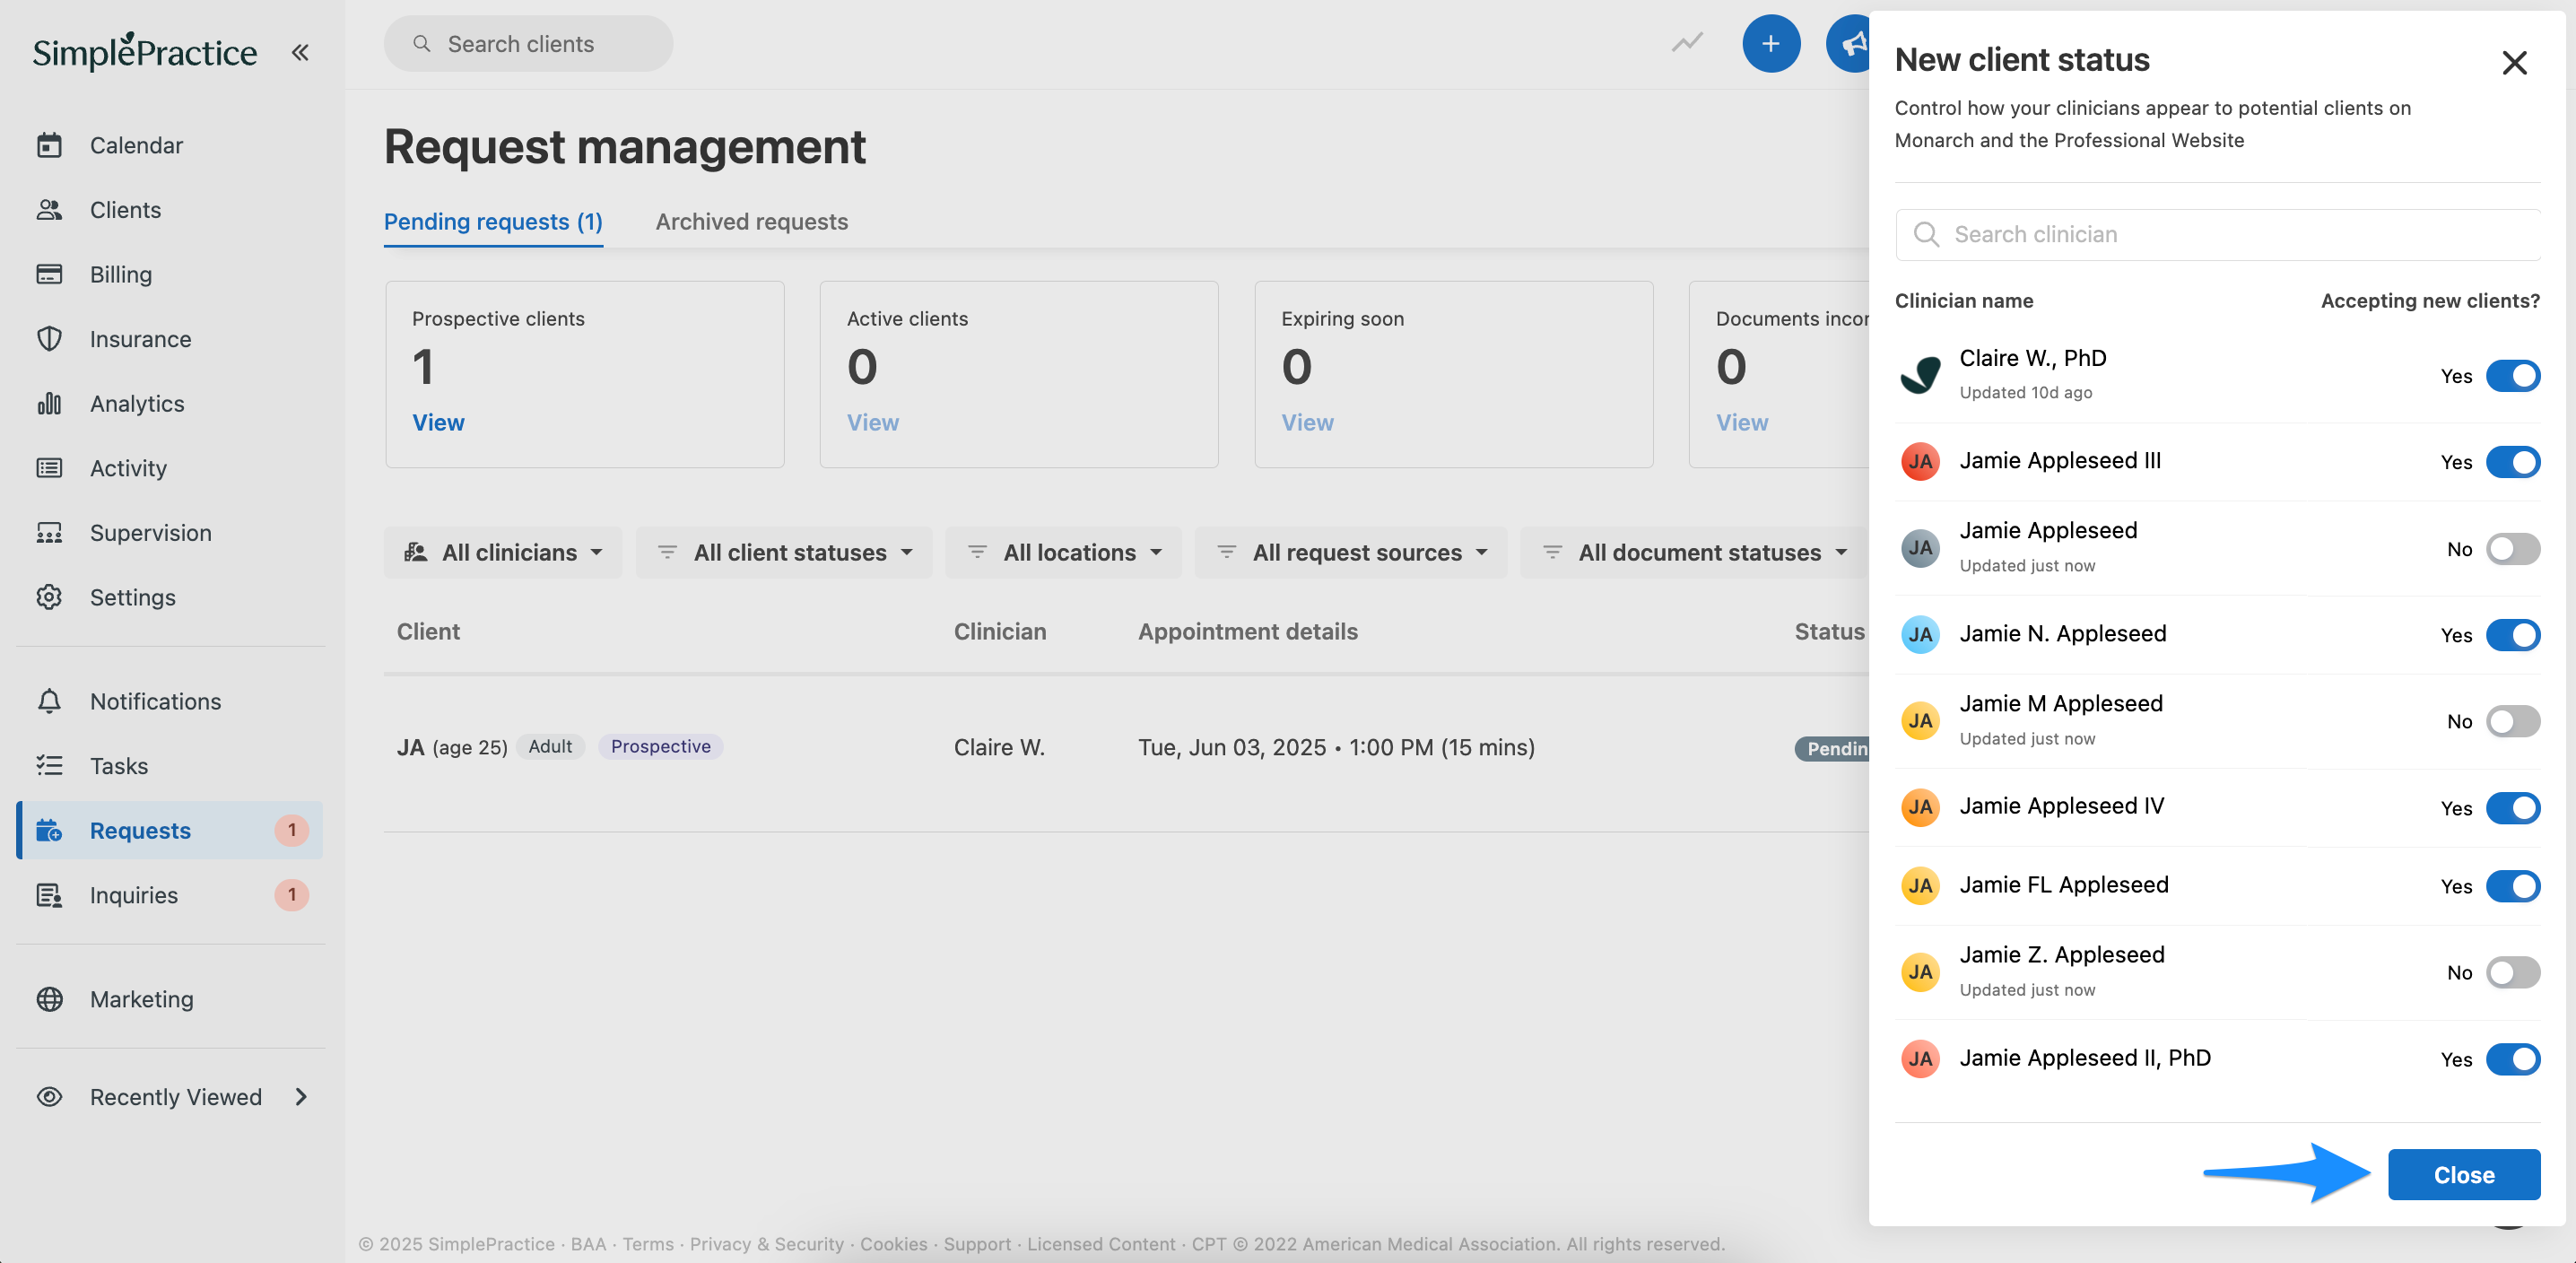Click the Settings gear icon

[x=49, y=597]
